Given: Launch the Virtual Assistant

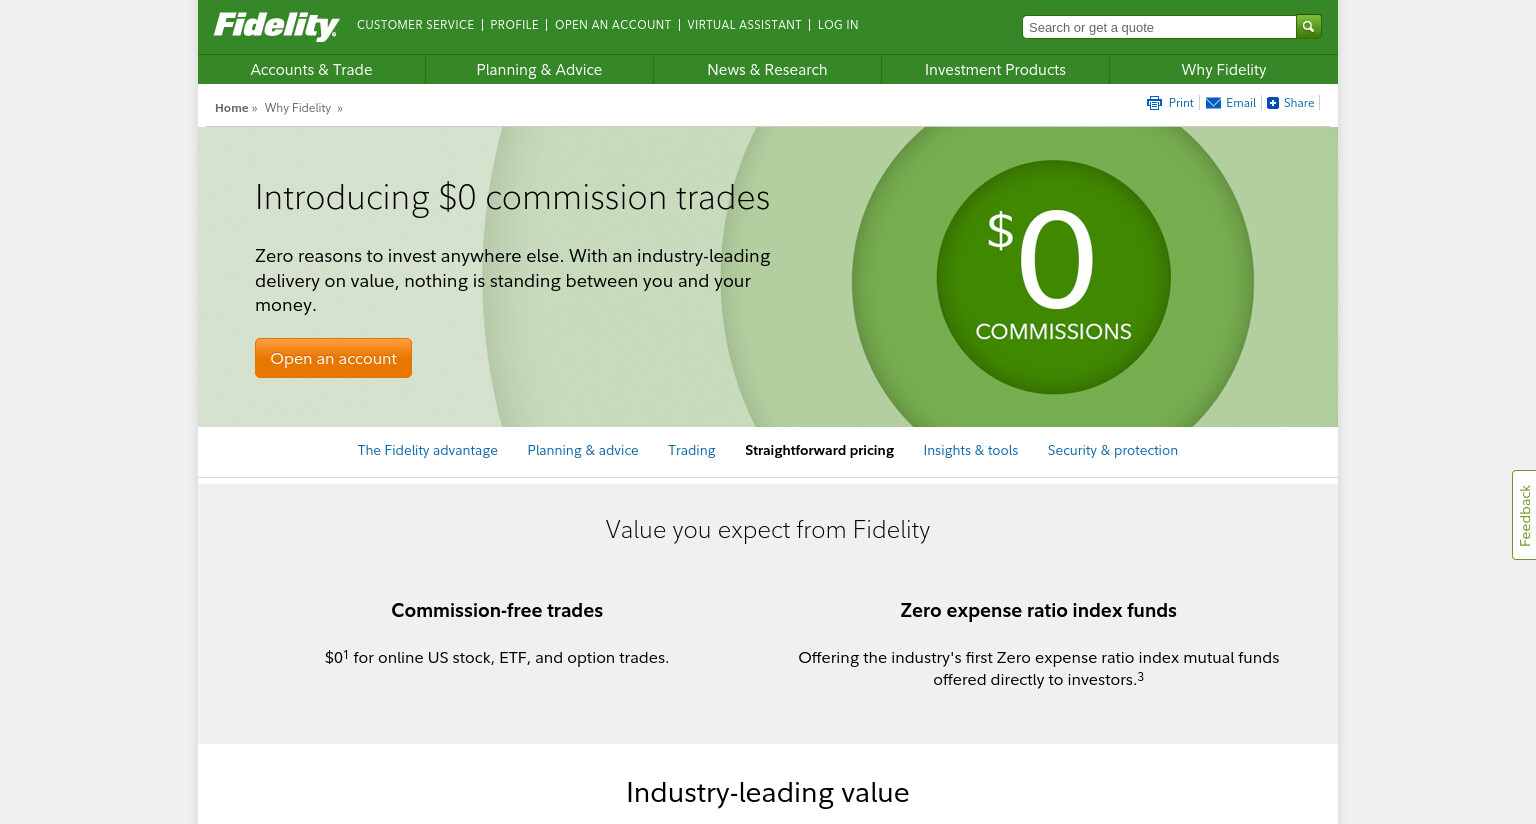Looking at the screenshot, I should [744, 25].
